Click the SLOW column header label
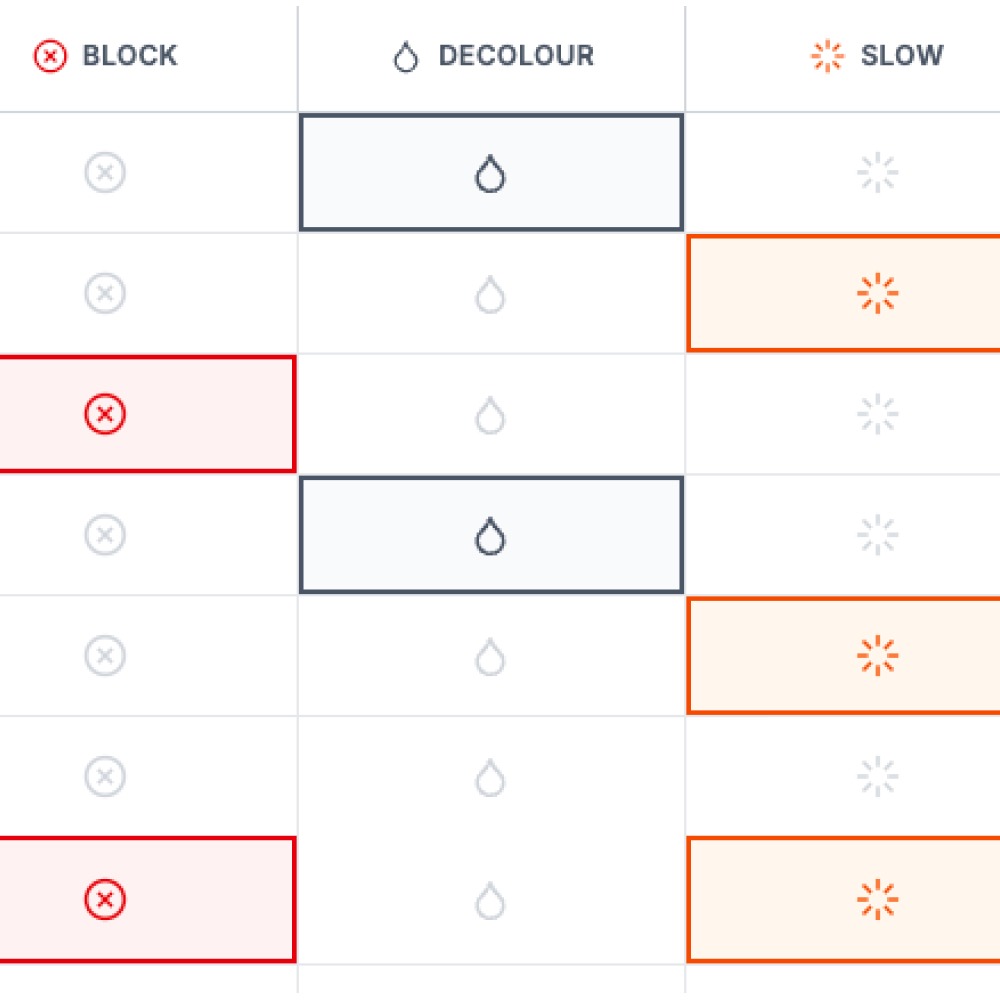The image size is (1000, 1000). point(901,56)
